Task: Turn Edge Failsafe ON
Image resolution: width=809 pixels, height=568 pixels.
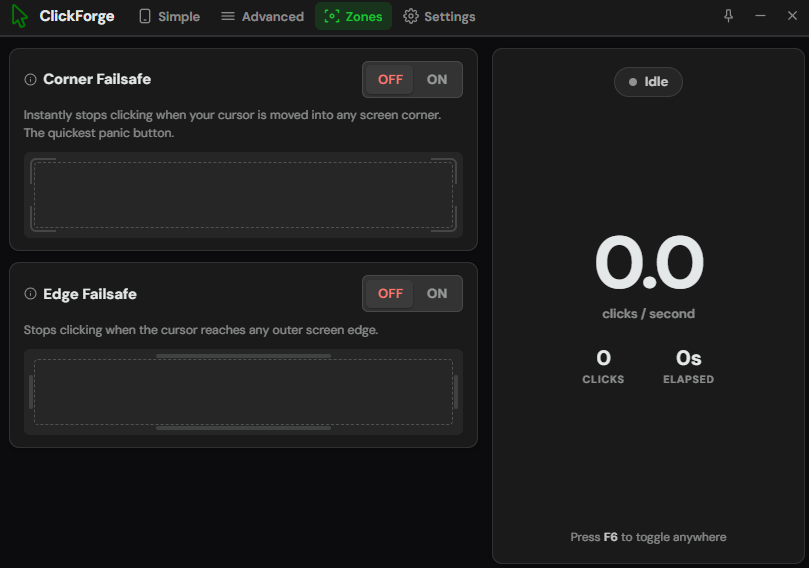Action: pos(436,294)
